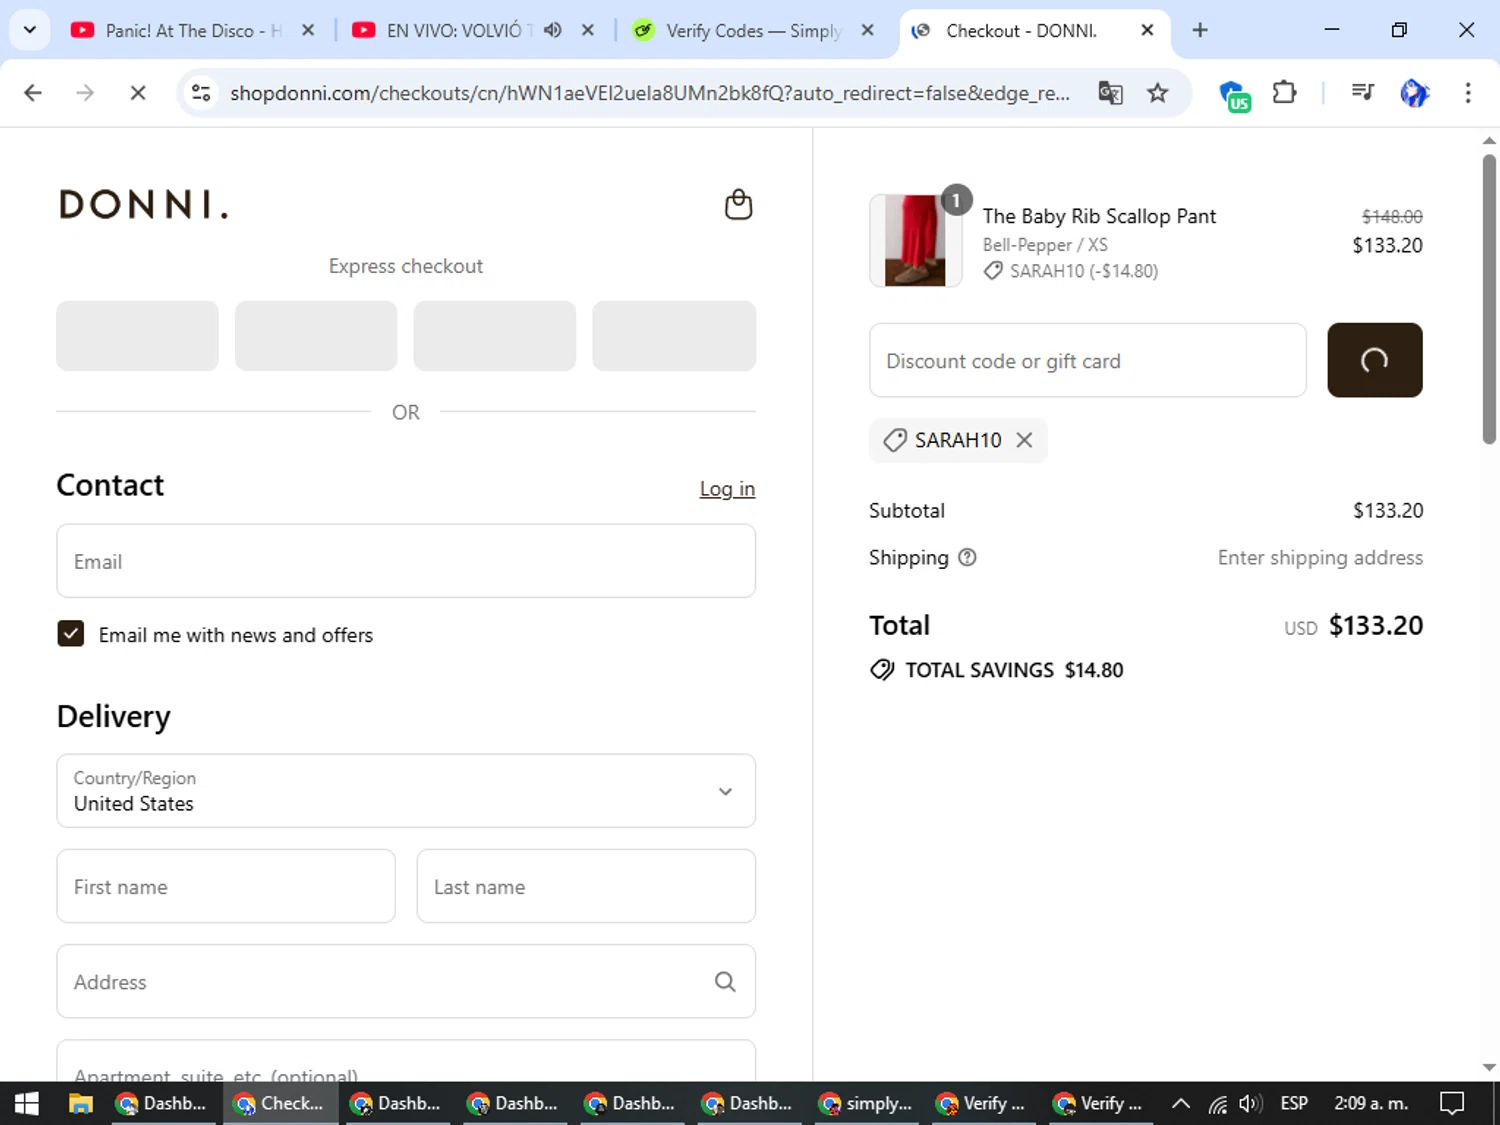The height and width of the screenshot is (1125, 1500).
Task: Open the media controls icon
Action: click(1362, 93)
